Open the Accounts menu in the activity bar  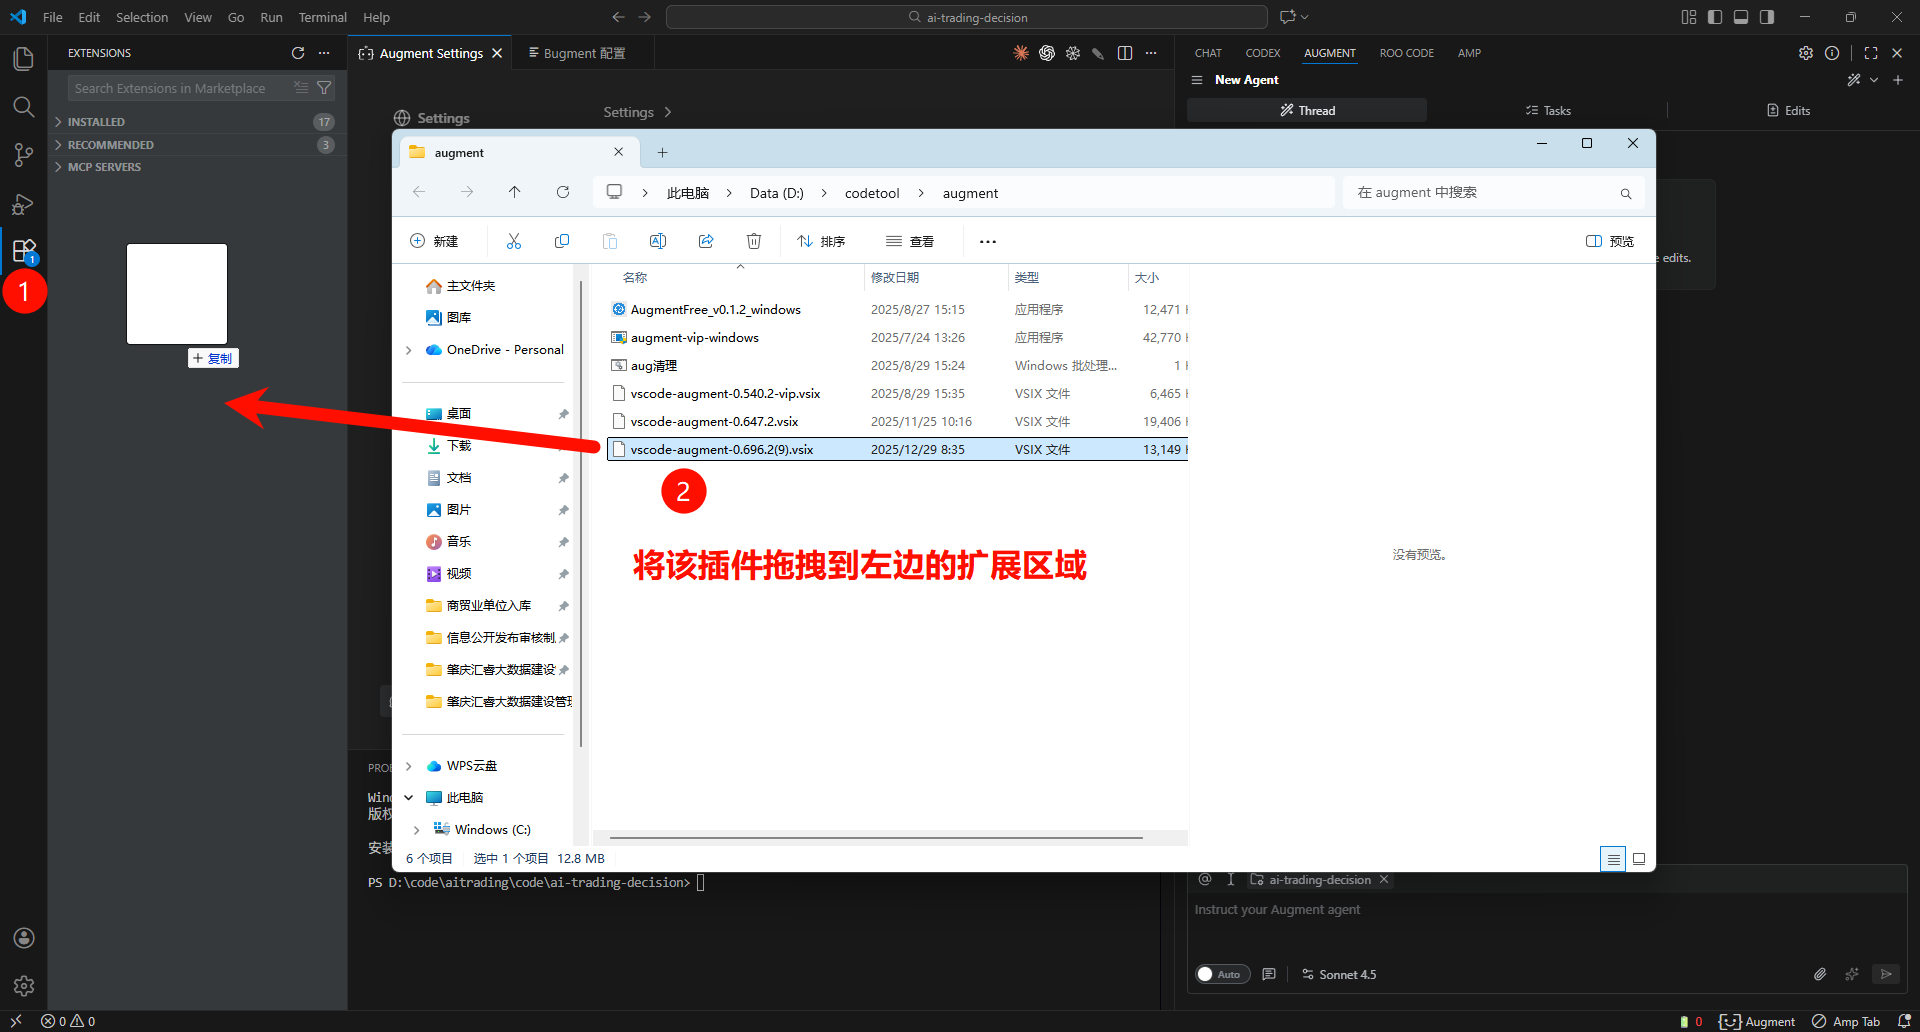point(24,938)
